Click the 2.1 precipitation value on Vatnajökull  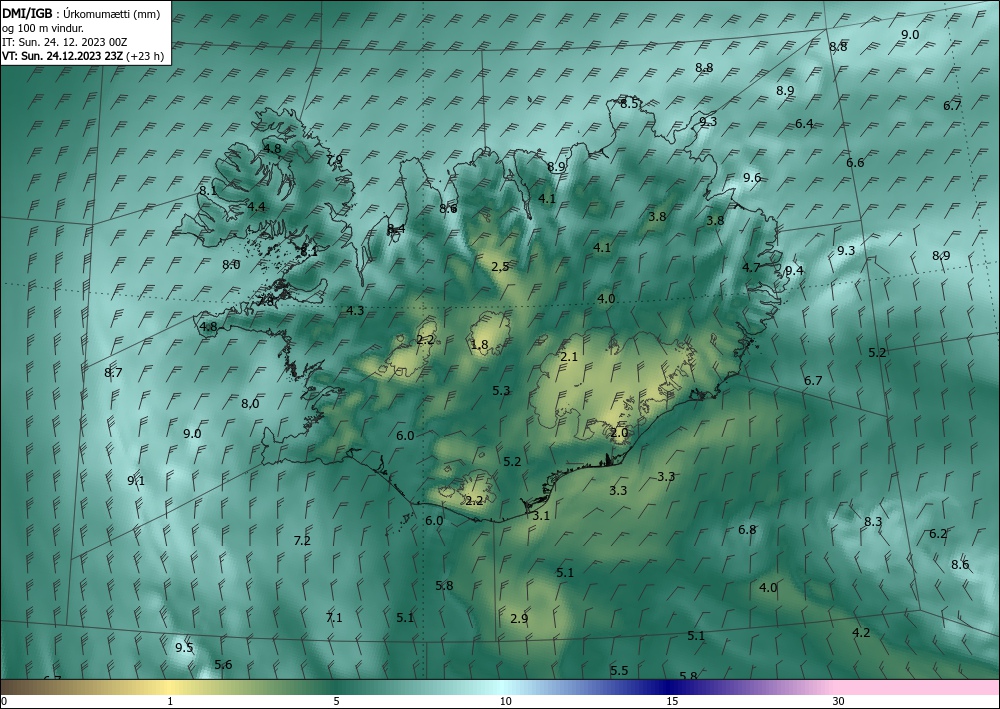point(568,357)
